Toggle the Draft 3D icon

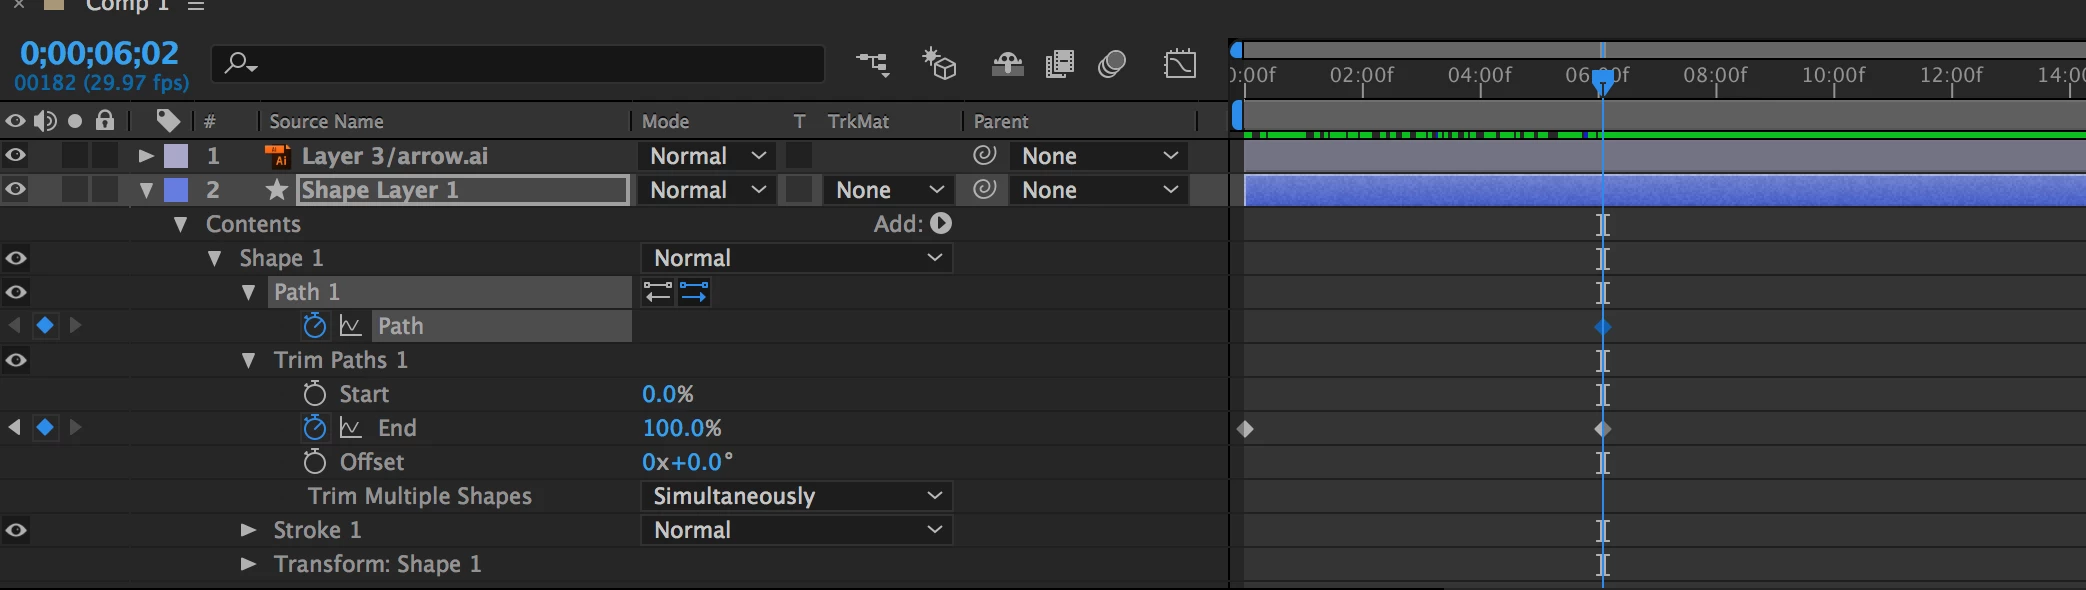tap(939, 64)
